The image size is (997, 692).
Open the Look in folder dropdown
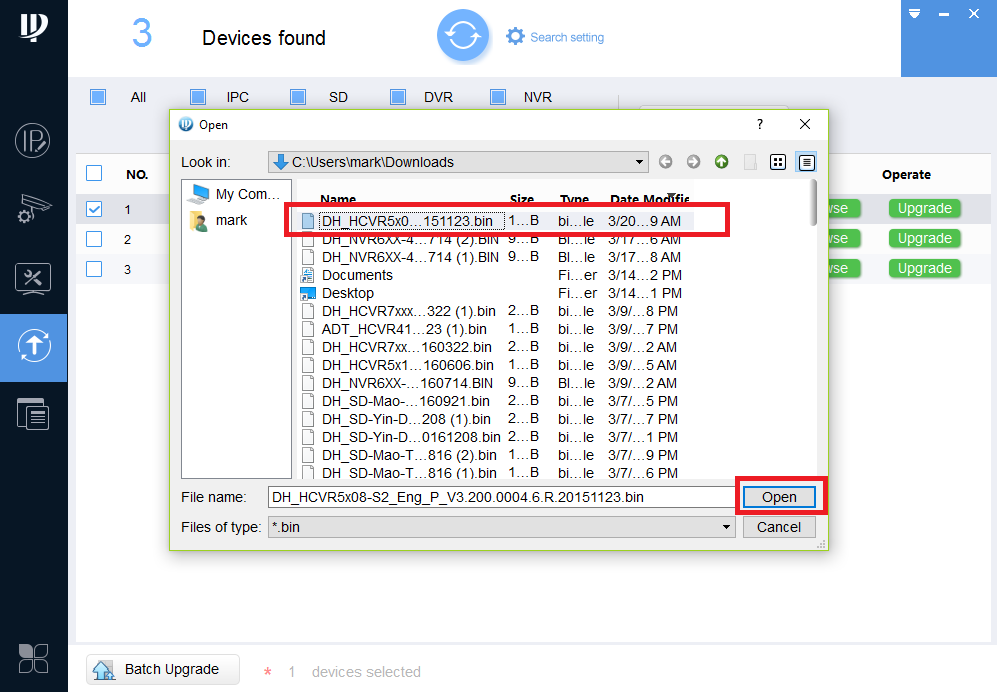click(x=638, y=161)
